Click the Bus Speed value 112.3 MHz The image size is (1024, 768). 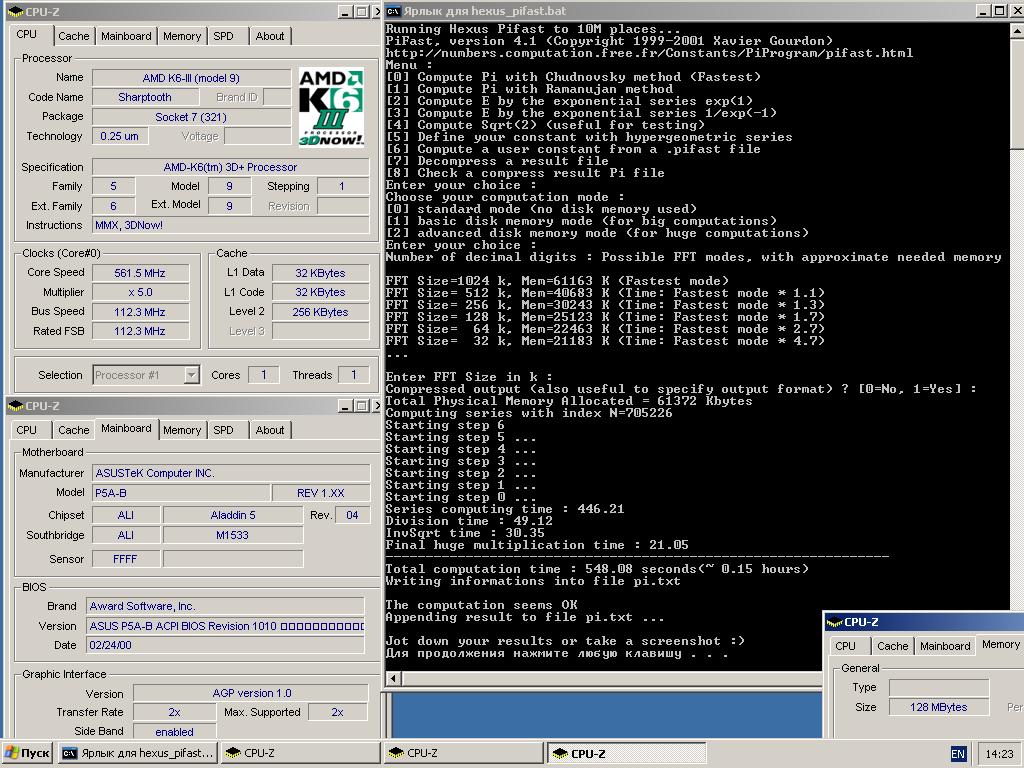pos(140,312)
